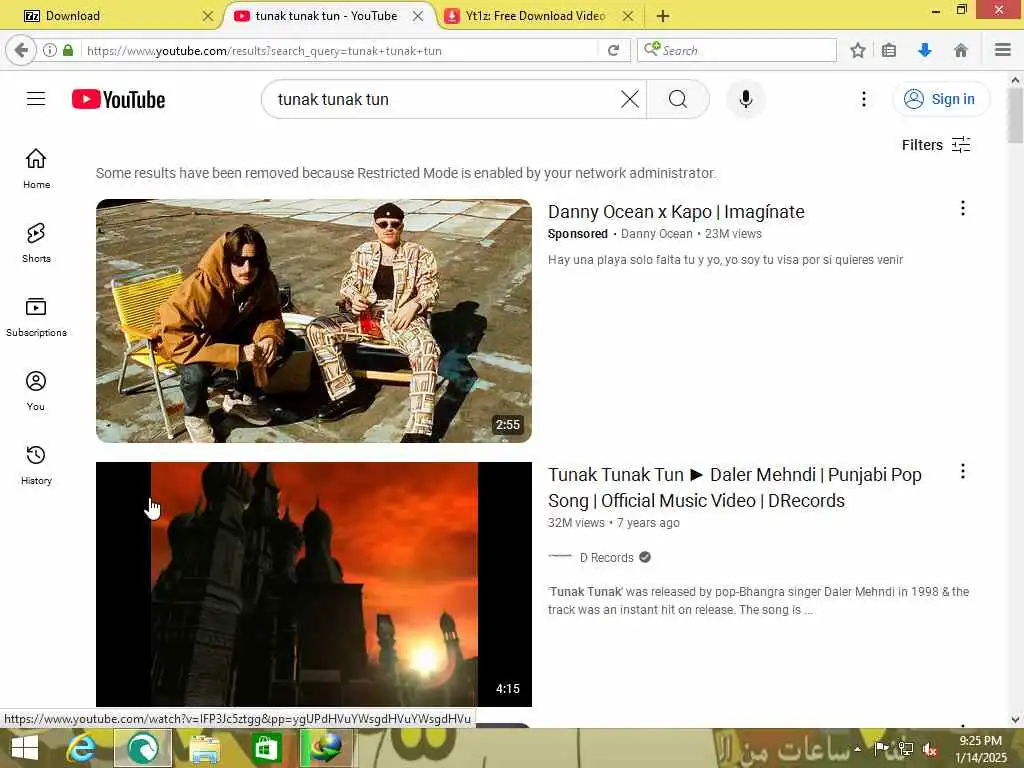Go to browser home page icon
Screen dimensions: 1024x768
960,50
